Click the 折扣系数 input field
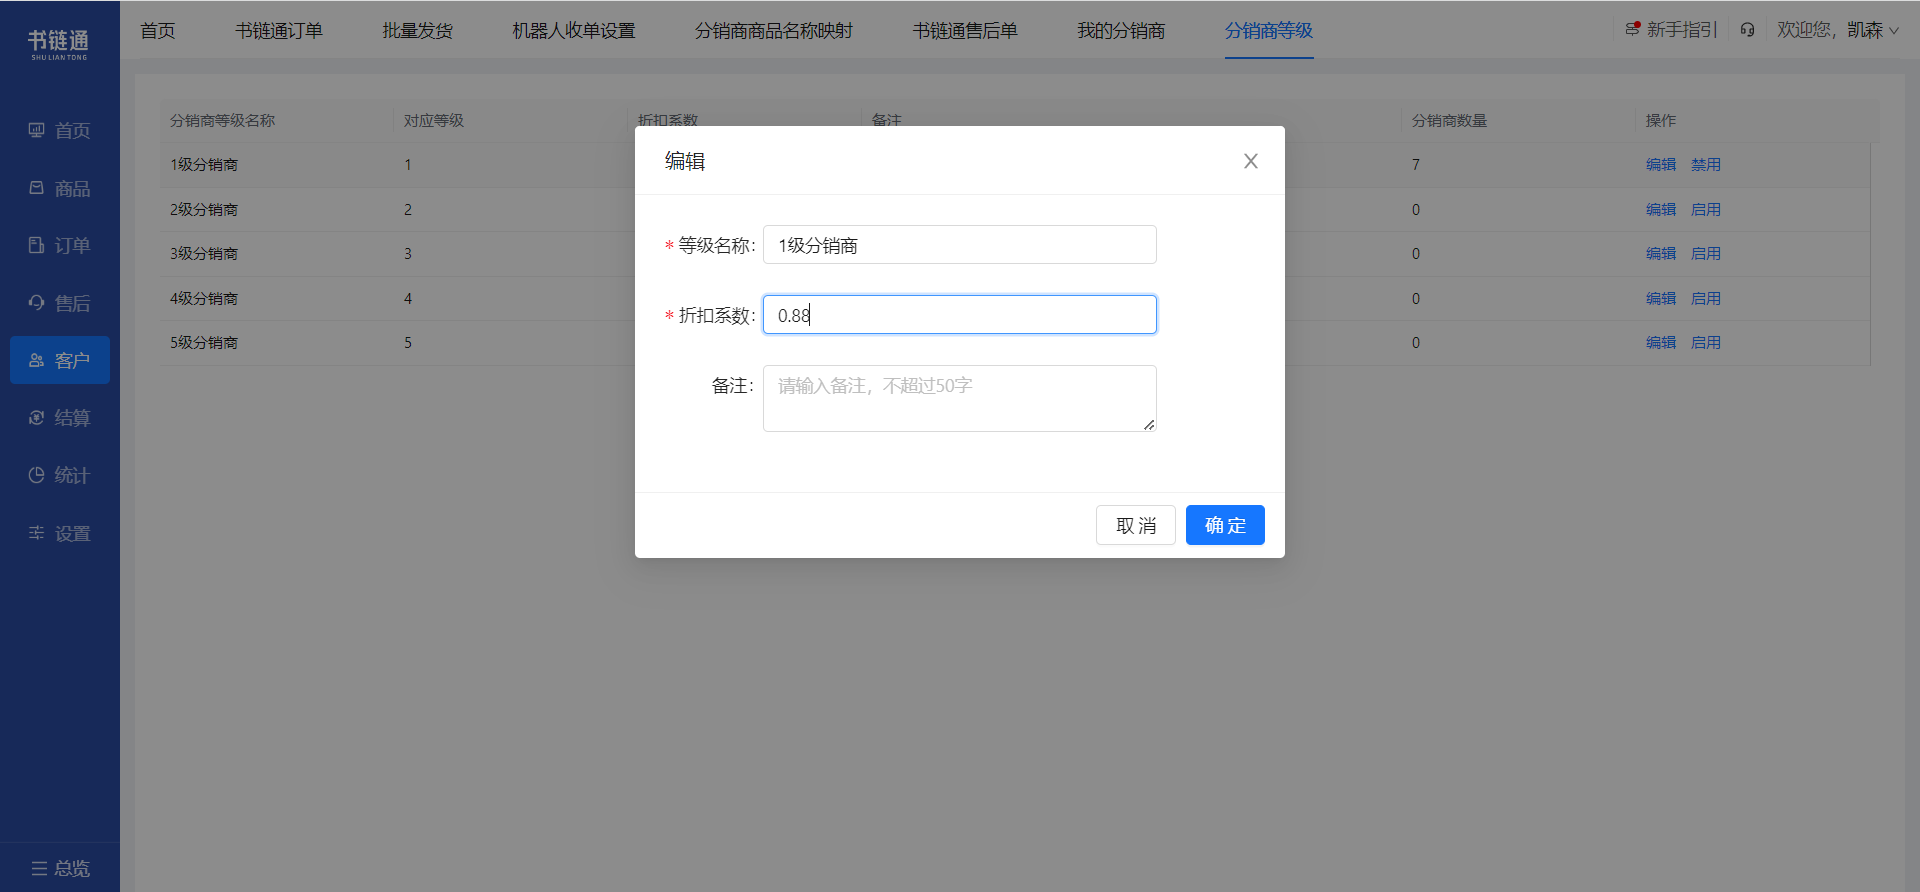 (960, 315)
